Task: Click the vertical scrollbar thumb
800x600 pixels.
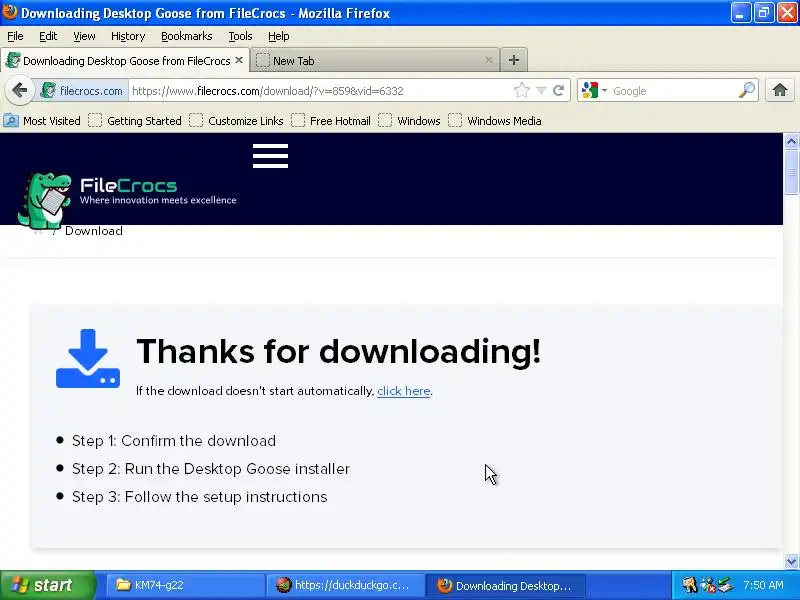Action: tap(791, 172)
